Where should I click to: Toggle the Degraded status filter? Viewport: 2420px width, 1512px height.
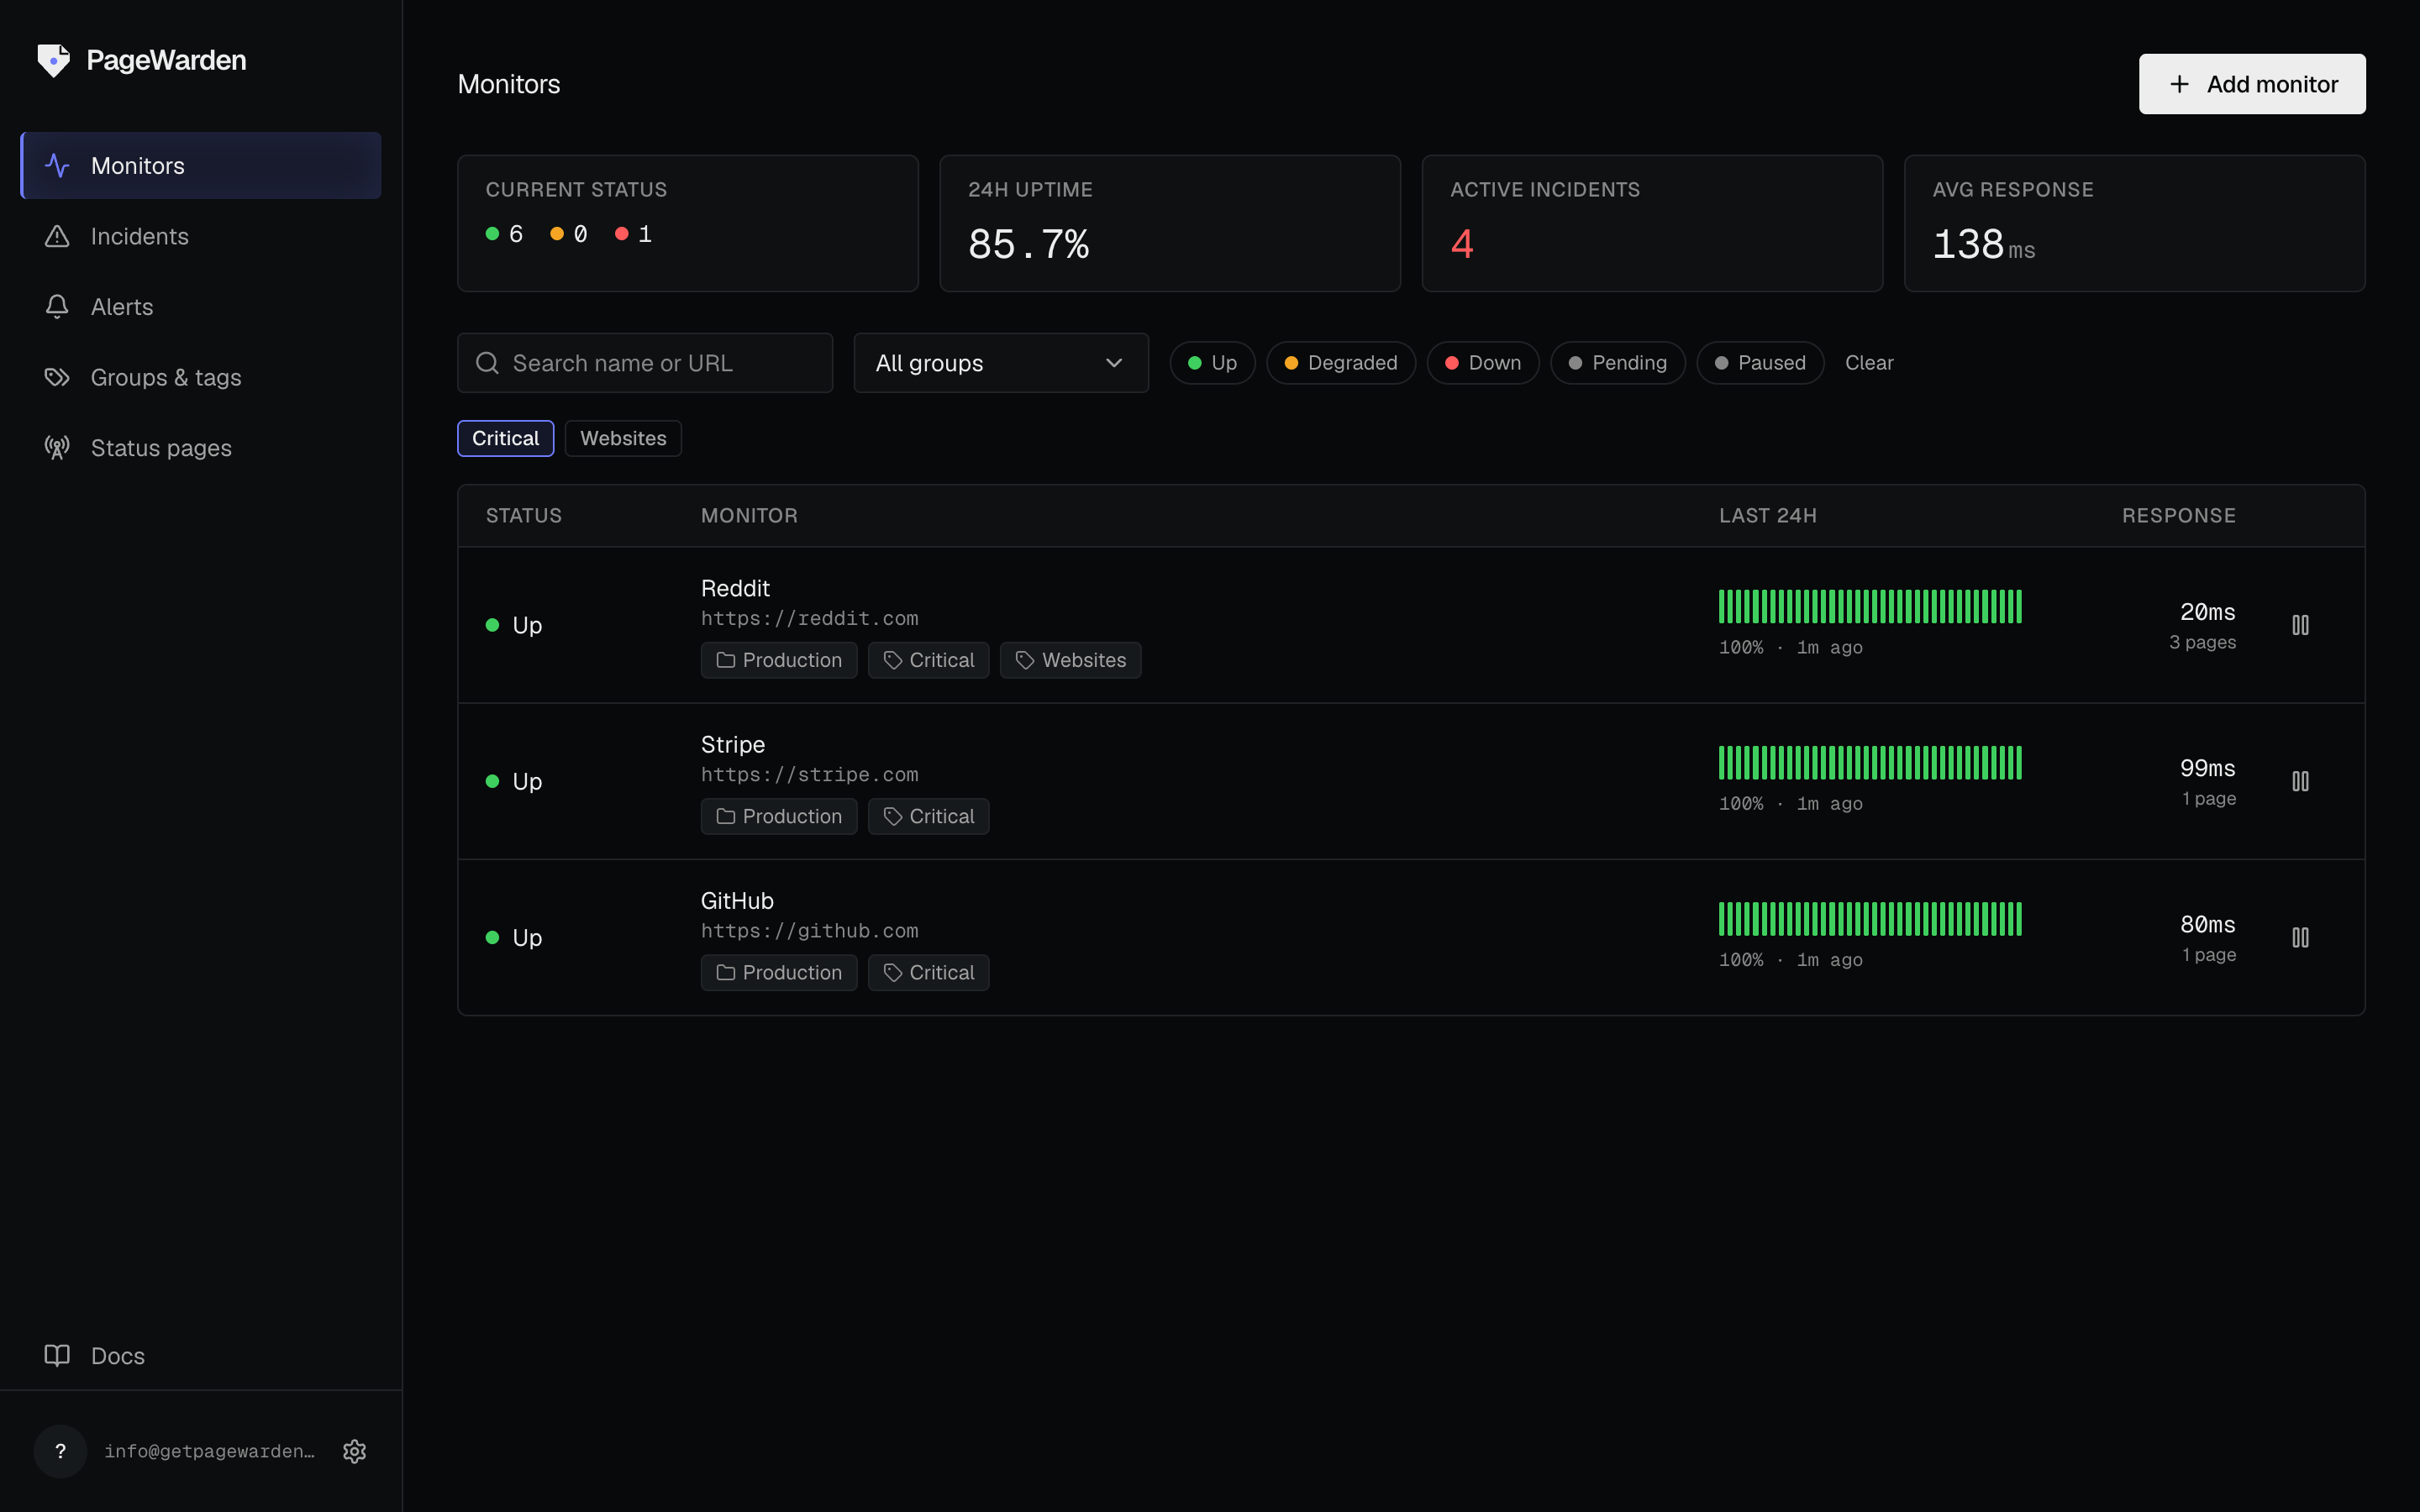[x=1340, y=363]
